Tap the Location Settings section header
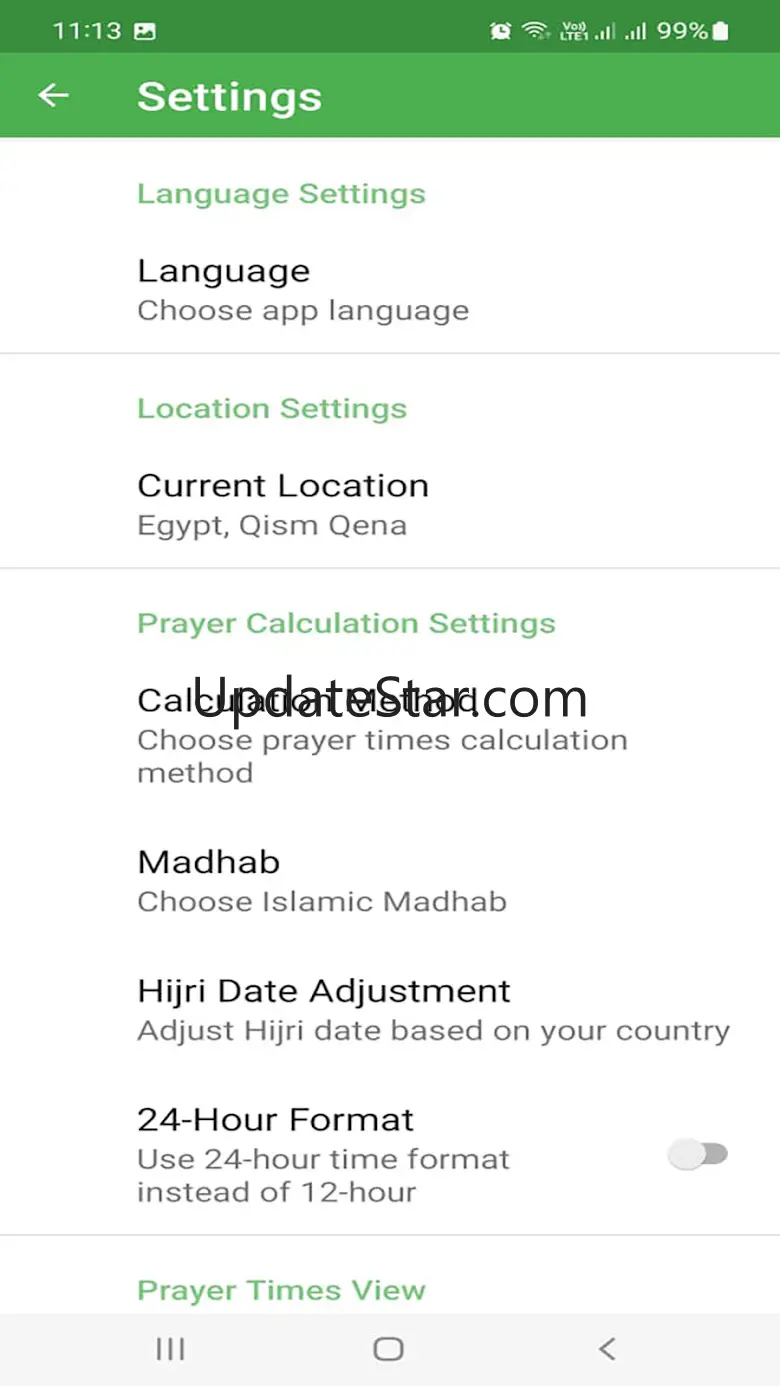780x1386 pixels. click(x=272, y=408)
